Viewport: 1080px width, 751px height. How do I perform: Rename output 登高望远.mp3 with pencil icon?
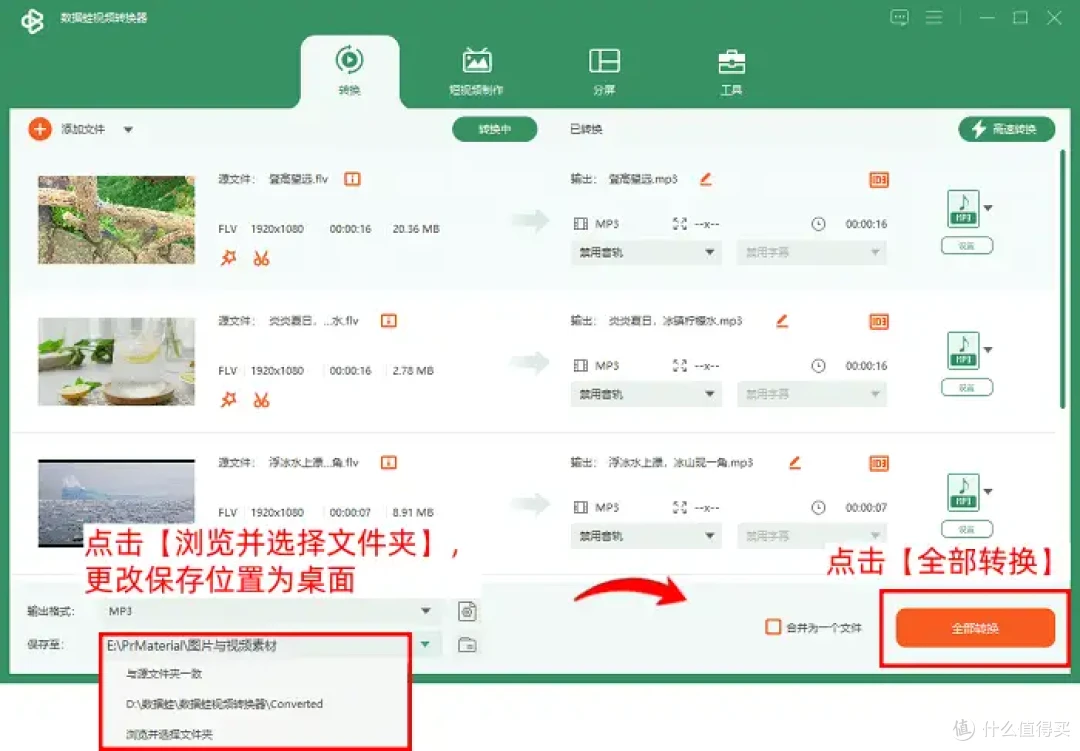click(x=705, y=179)
